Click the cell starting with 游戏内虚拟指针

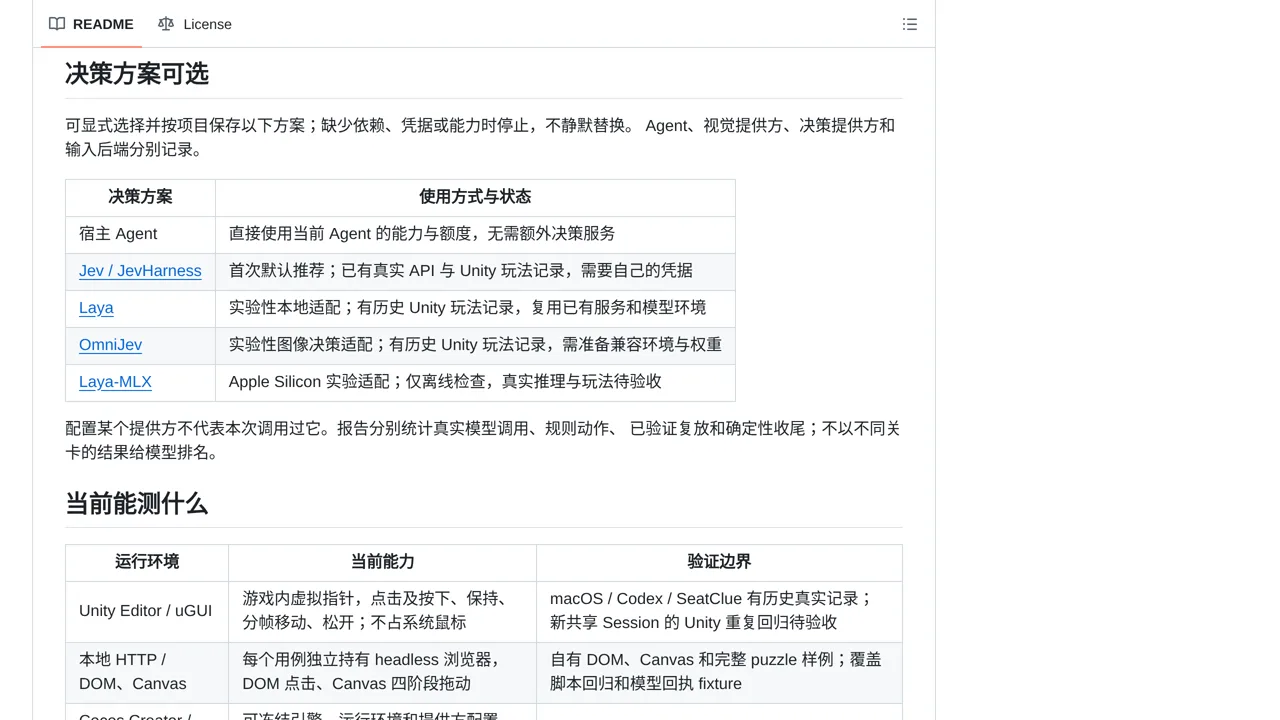coord(383,611)
